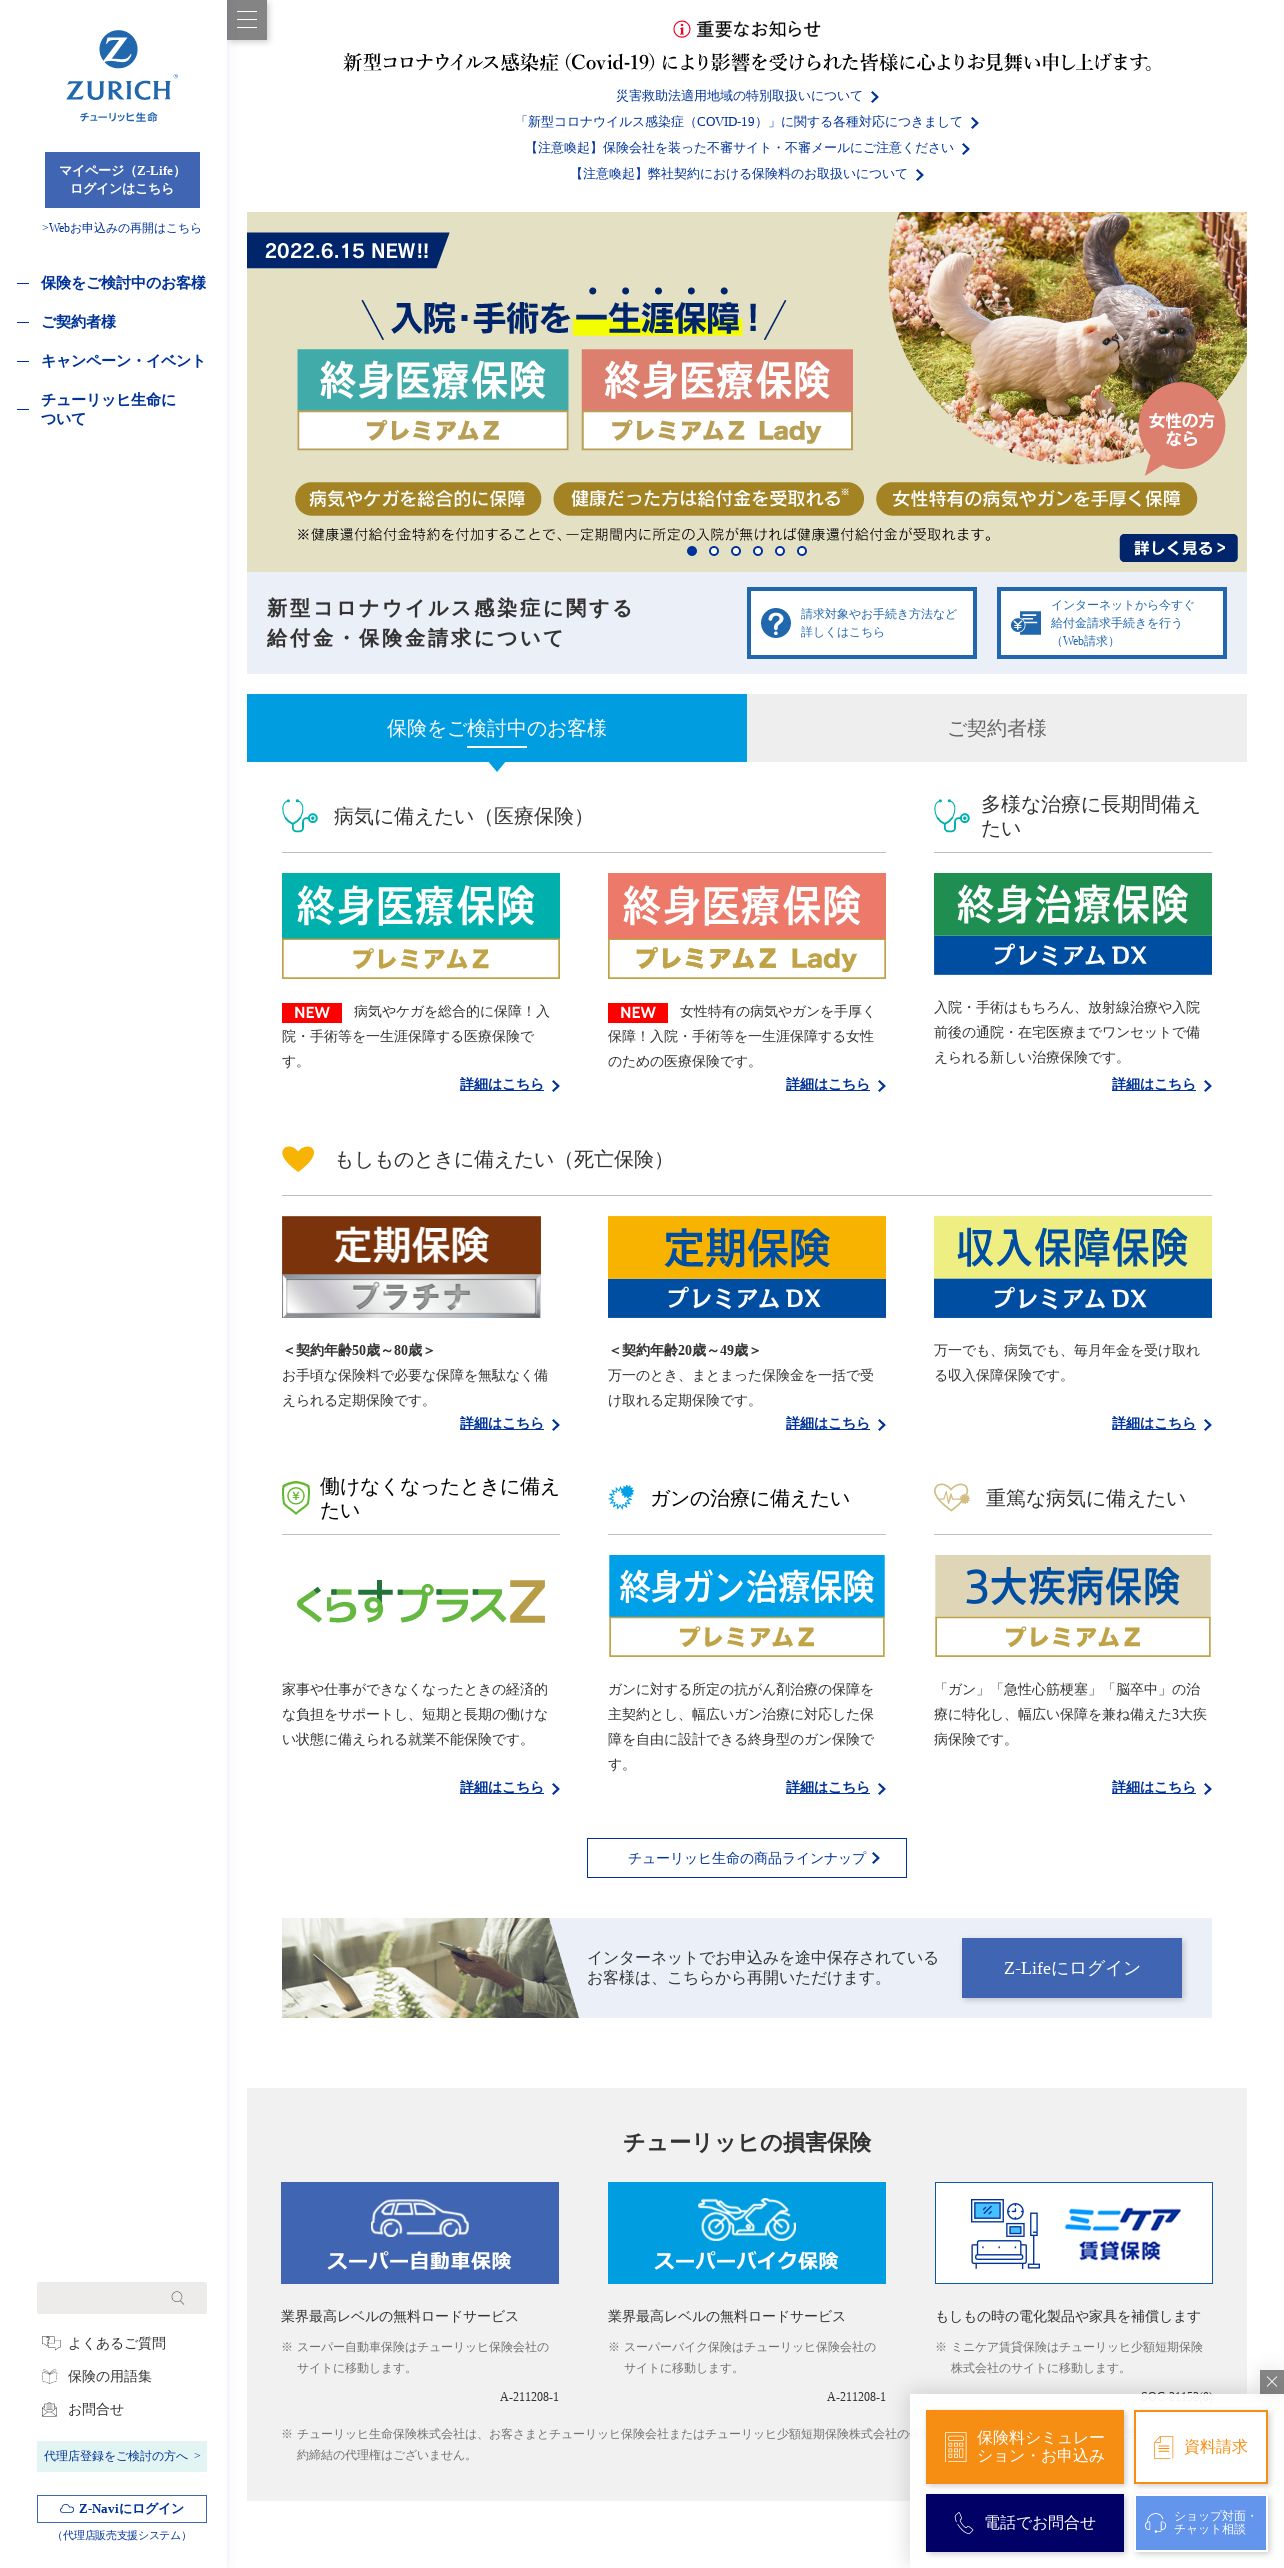Open 新型コロナウイルス感染症 各種対応 notice
Viewport: 1284px width, 2568px height.
(x=747, y=122)
